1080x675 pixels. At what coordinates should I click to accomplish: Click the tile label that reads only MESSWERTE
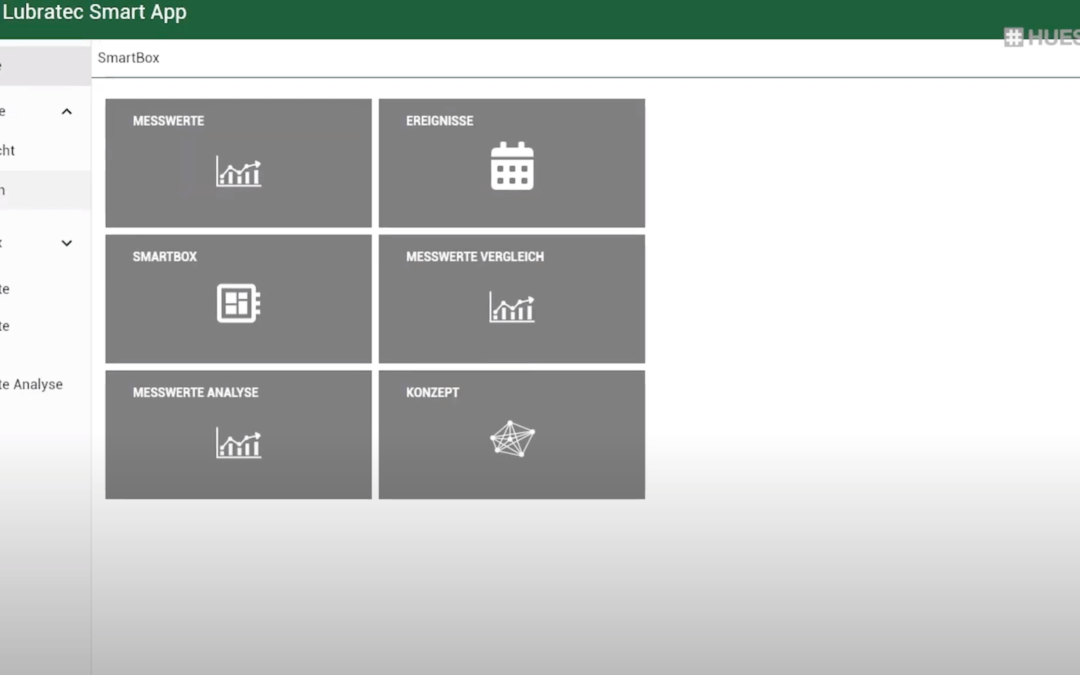tap(168, 121)
